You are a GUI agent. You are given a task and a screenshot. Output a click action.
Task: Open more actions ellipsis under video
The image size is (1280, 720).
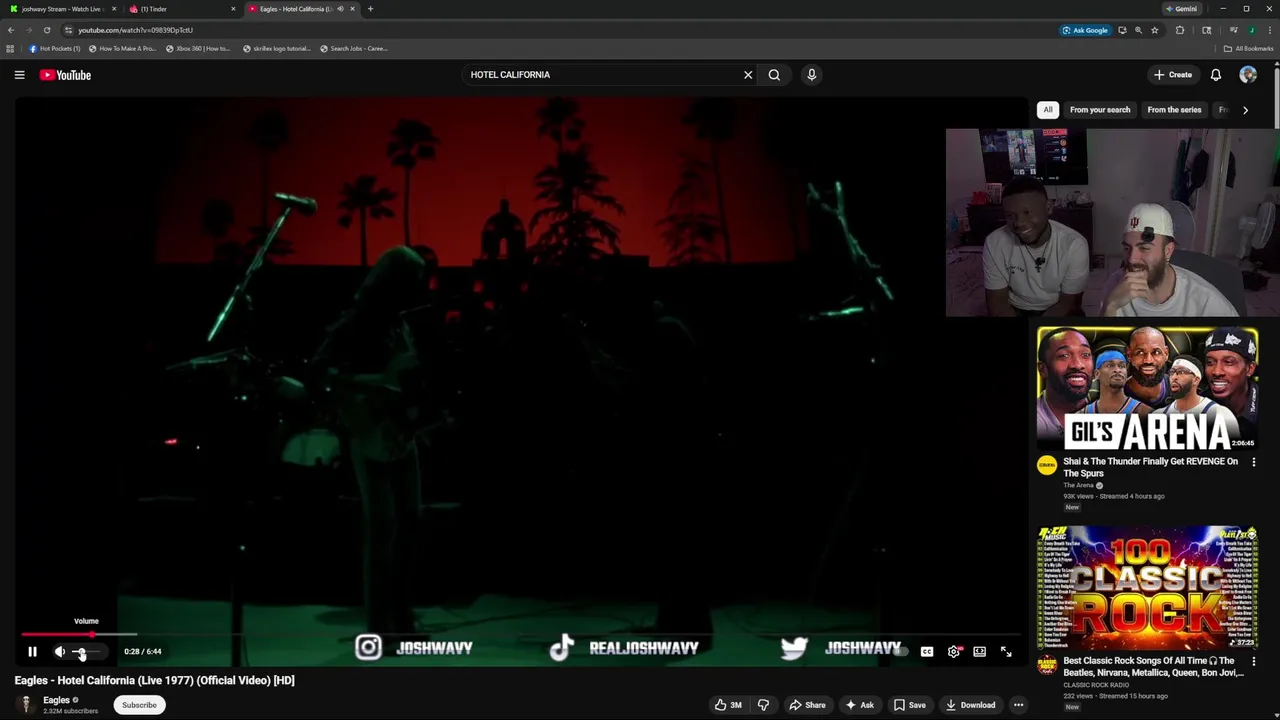pos(1018,705)
